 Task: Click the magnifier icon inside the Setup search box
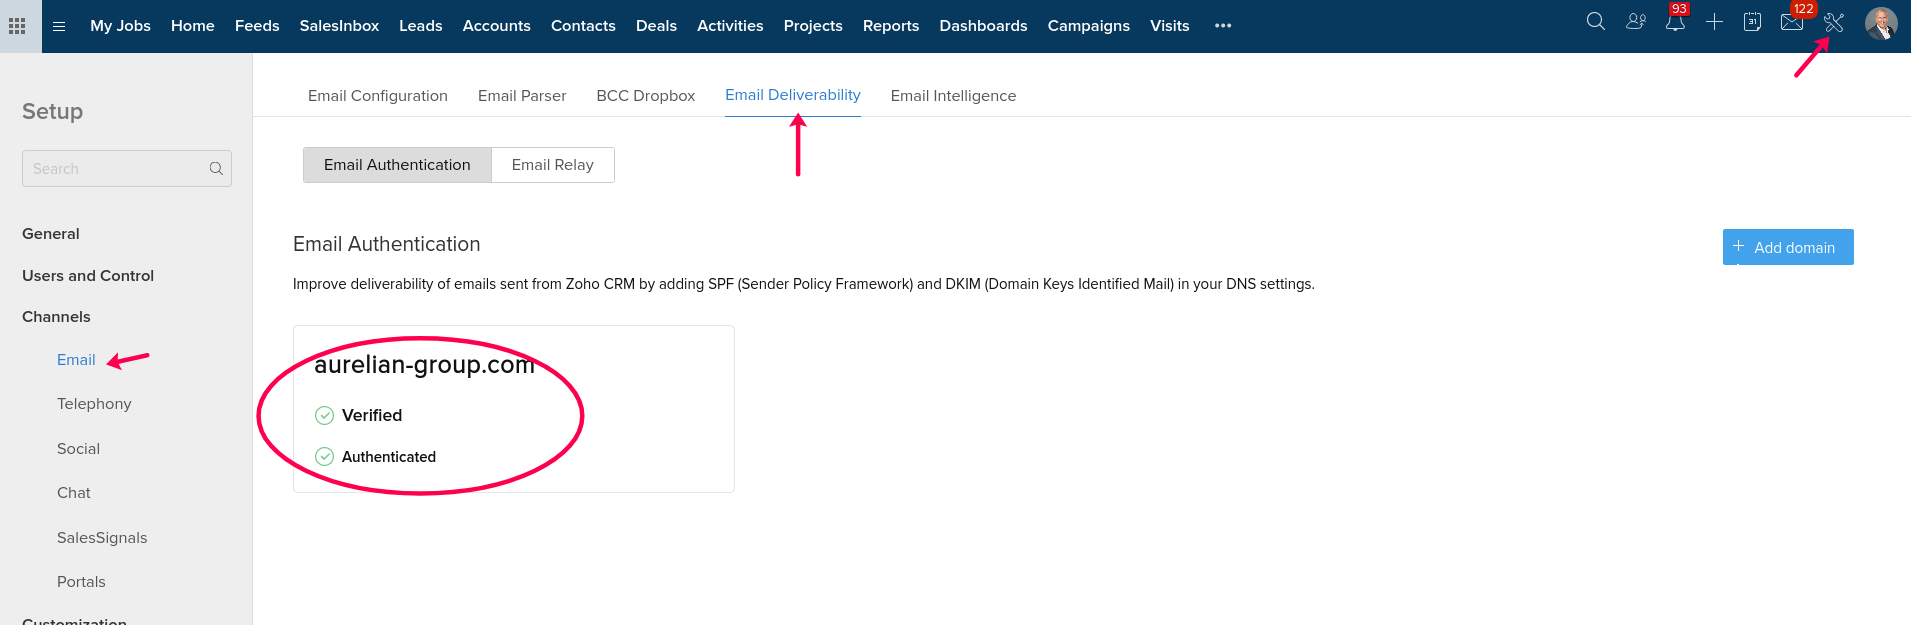[216, 169]
